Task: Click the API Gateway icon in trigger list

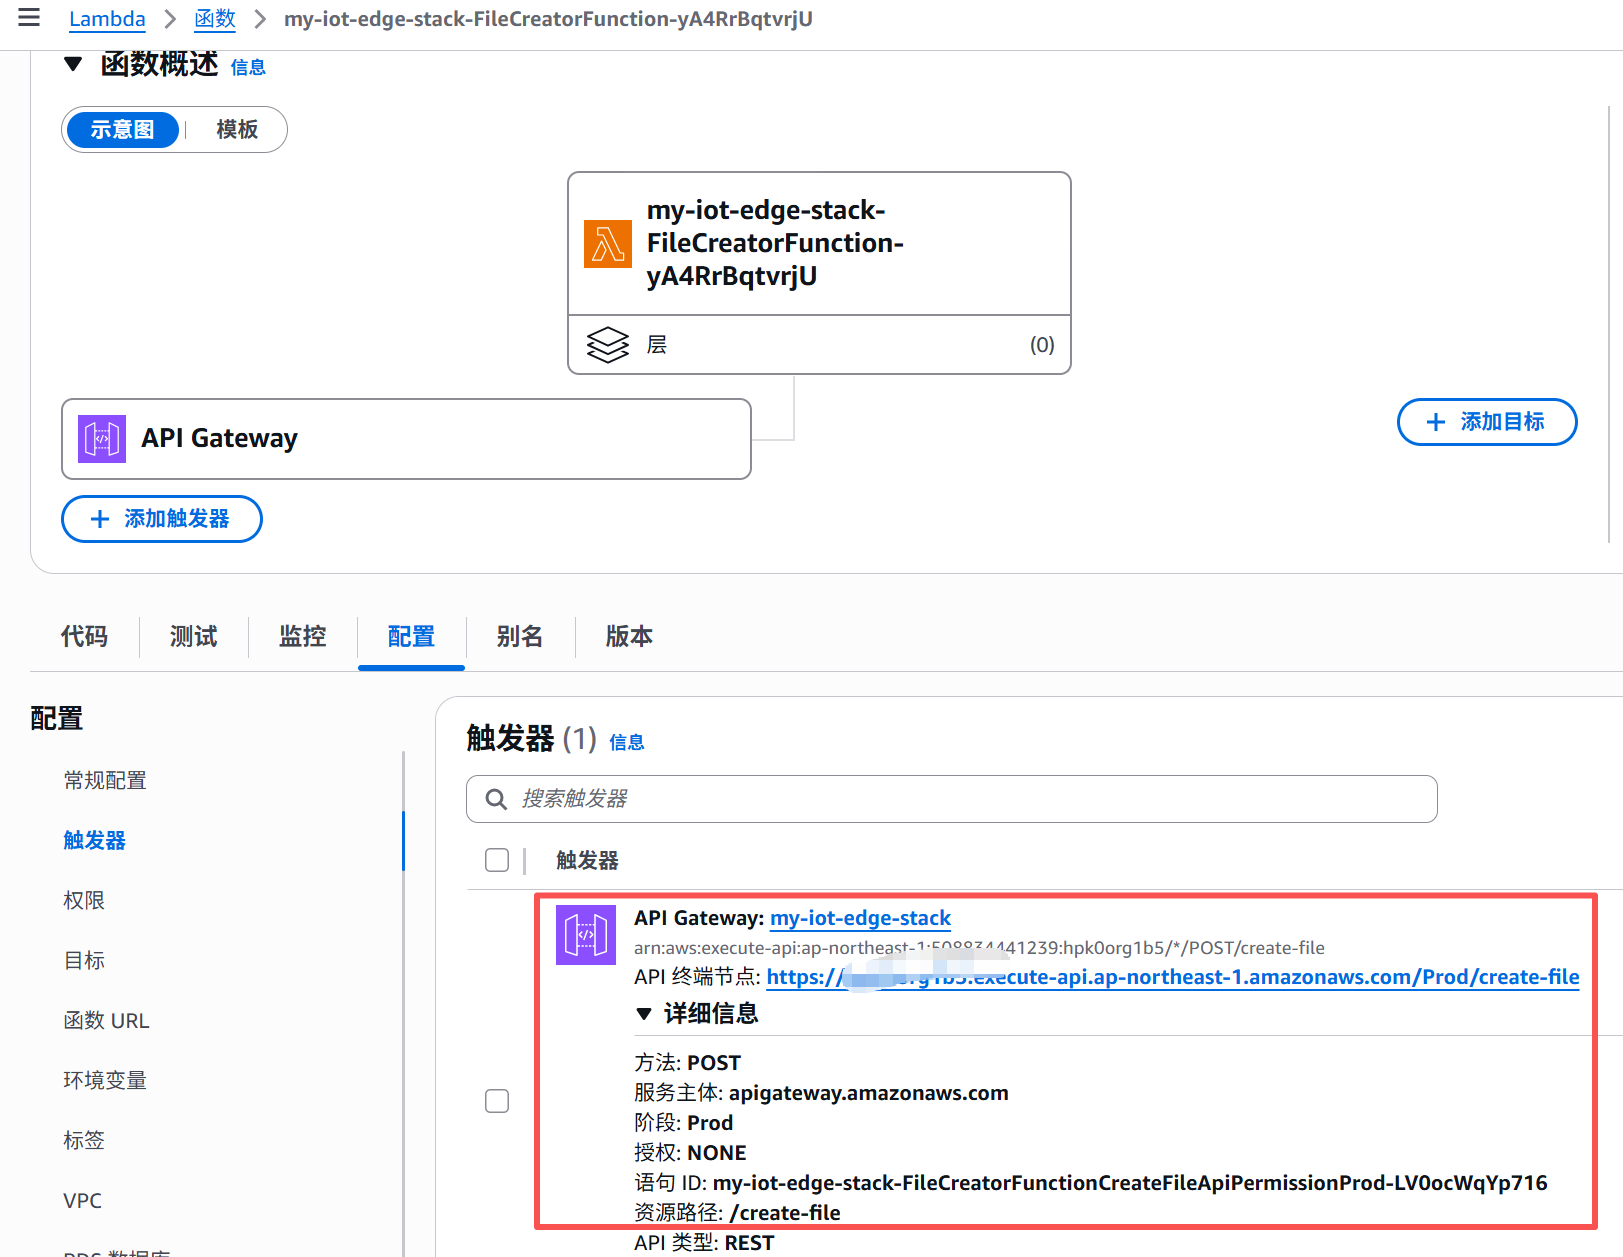Action: (586, 935)
